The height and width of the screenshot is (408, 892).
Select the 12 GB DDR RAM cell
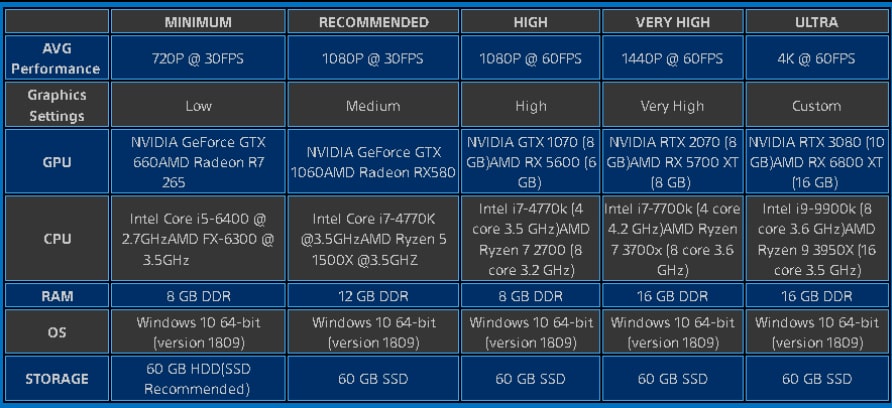(x=373, y=296)
